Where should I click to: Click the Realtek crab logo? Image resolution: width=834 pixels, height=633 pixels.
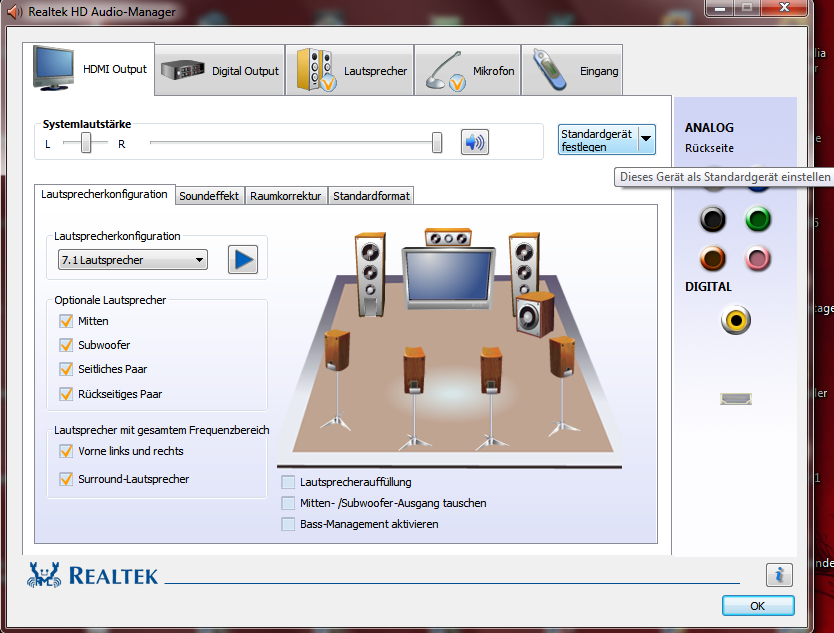(44, 574)
